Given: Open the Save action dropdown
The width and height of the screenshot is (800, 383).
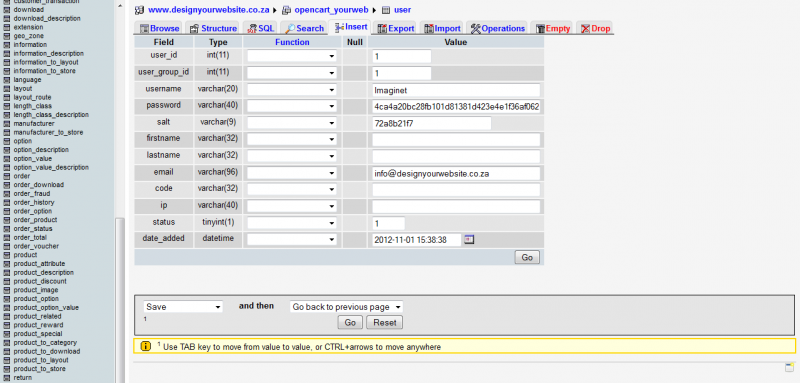Looking at the screenshot, I should click(x=183, y=307).
